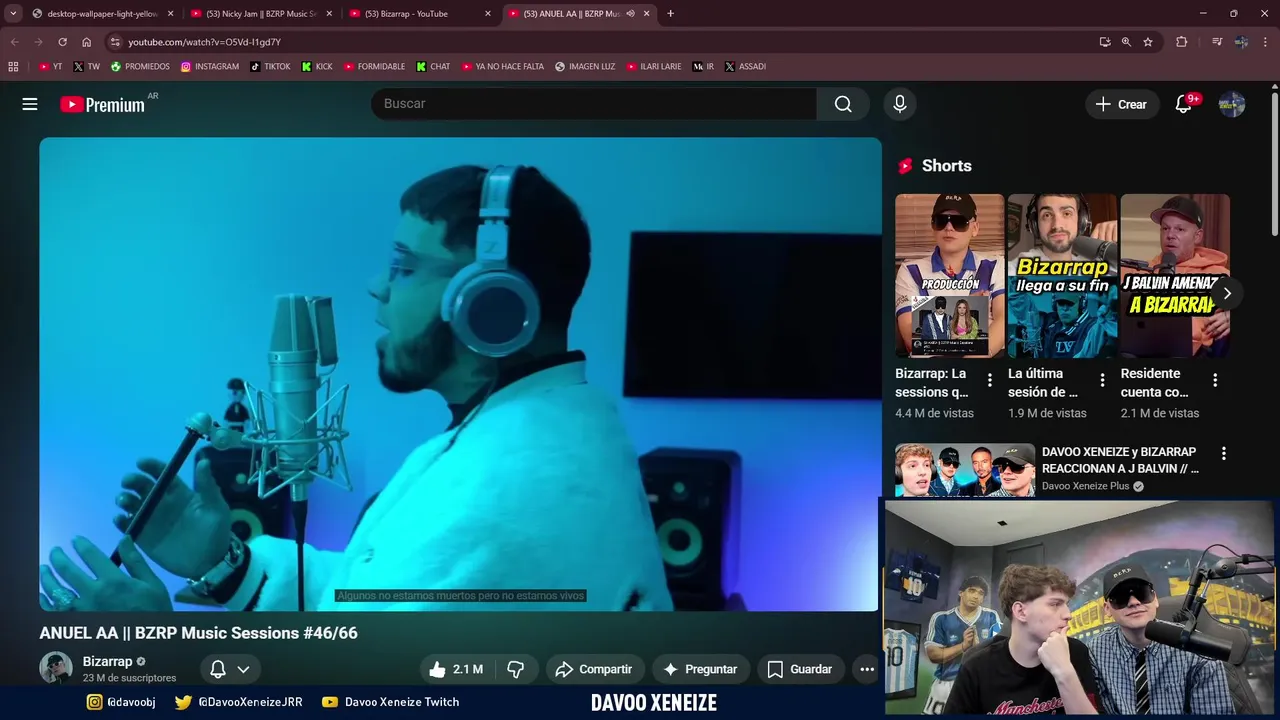
Task: Open the notifications bell in the header
Action: [x=1184, y=104]
